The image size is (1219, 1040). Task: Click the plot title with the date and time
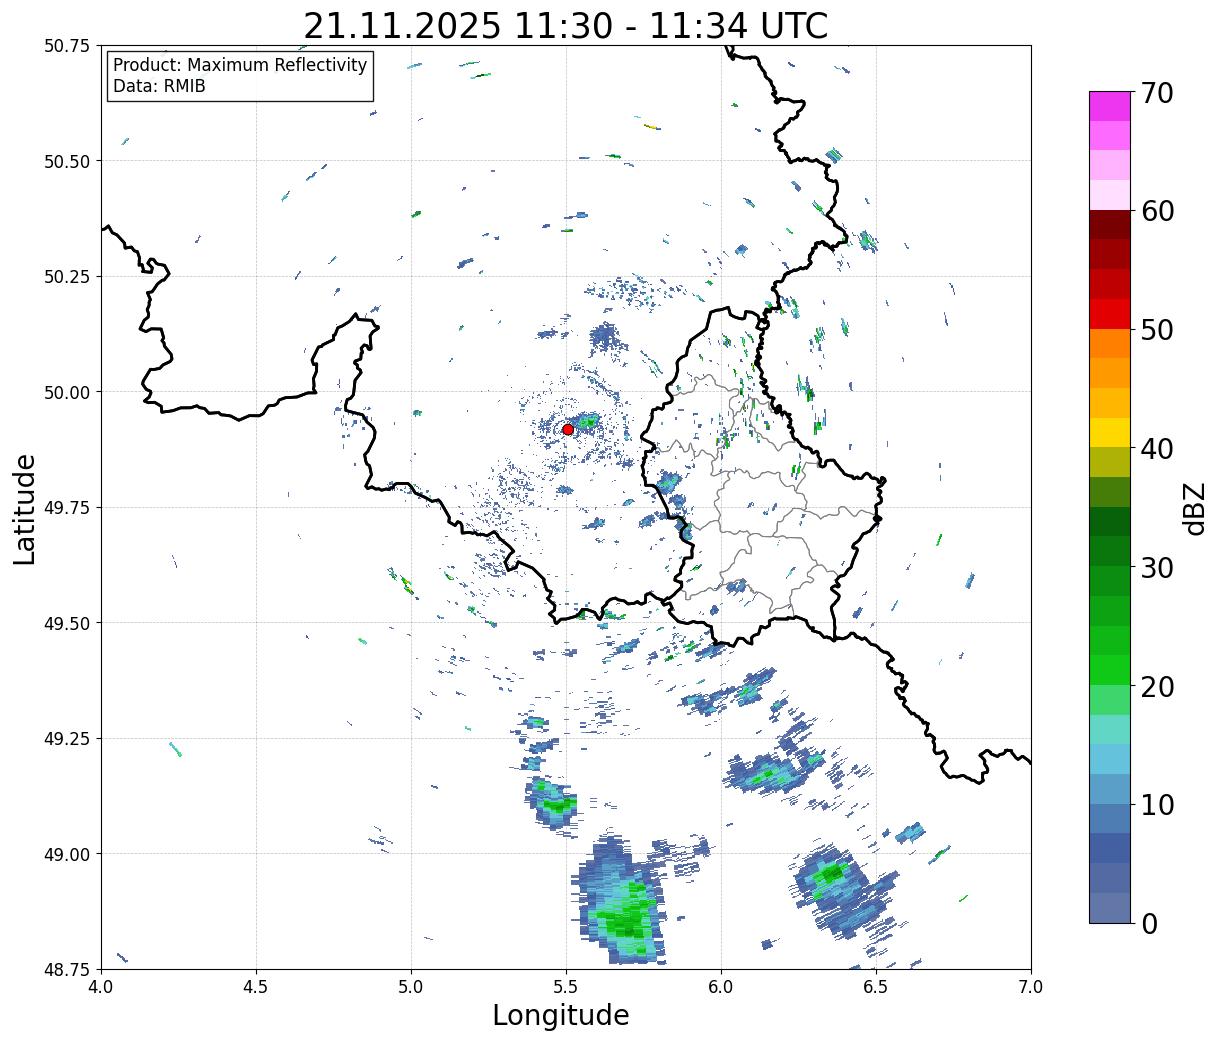click(x=566, y=25)
